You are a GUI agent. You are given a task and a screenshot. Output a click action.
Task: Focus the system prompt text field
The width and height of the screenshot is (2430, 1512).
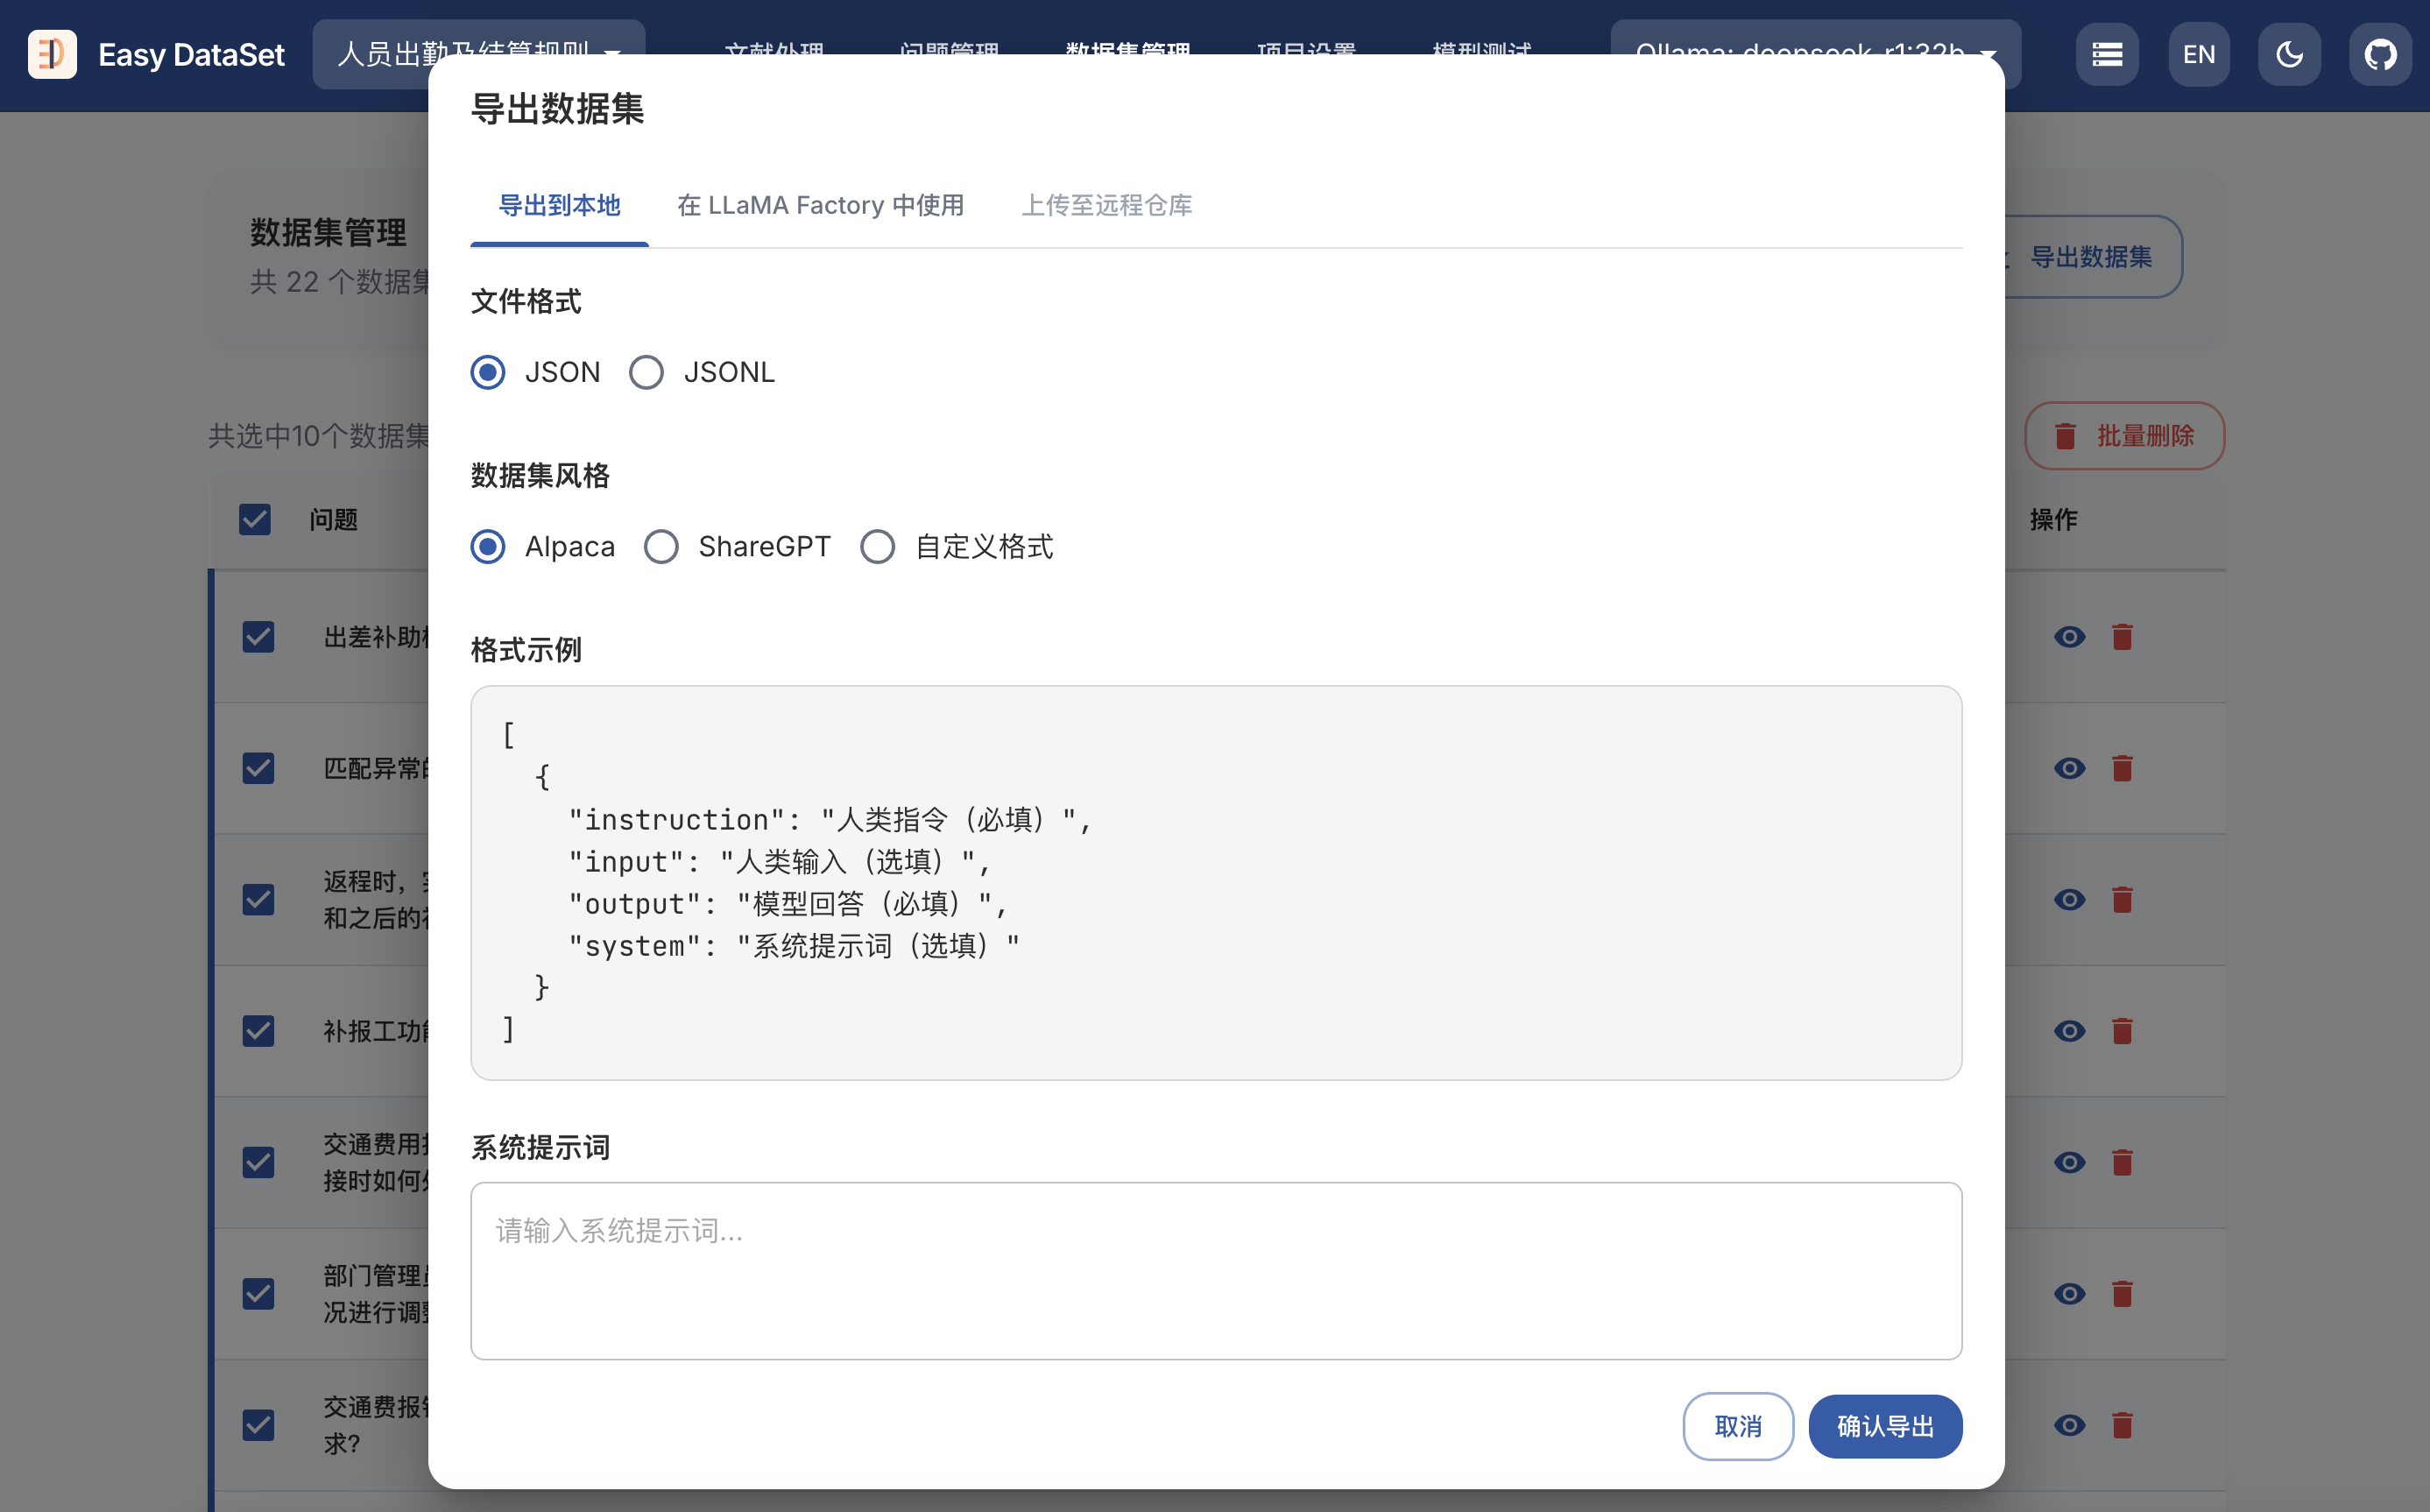pos(1215,1270)
